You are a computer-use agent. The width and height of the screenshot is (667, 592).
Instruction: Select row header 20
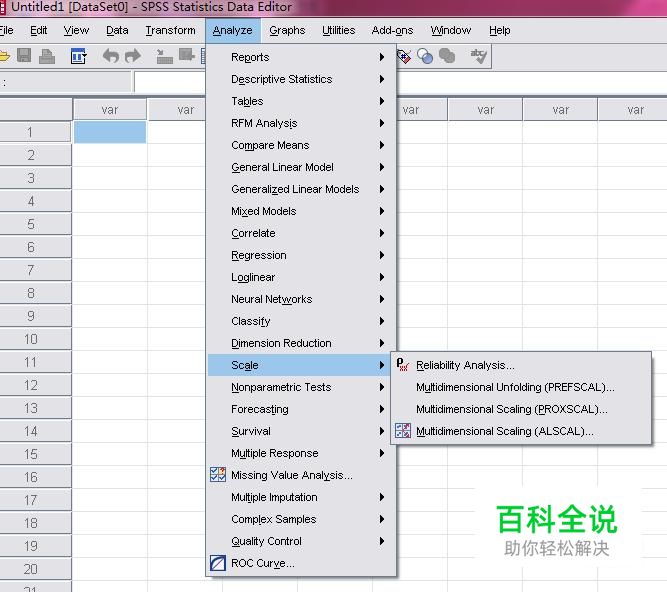point(35,569)
